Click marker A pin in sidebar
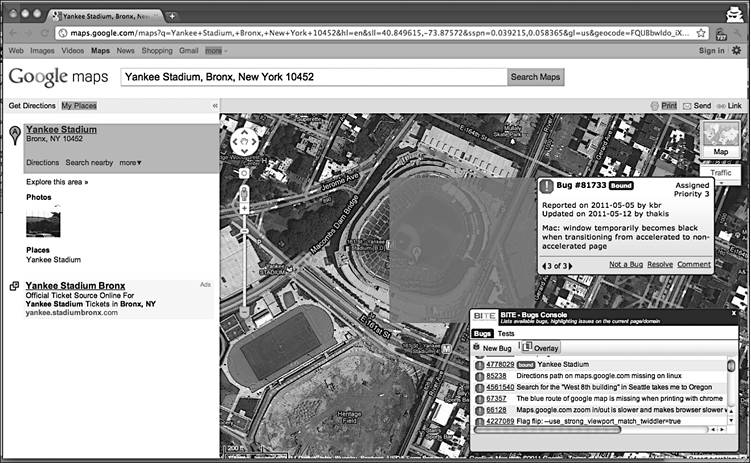 click(15, 135)
